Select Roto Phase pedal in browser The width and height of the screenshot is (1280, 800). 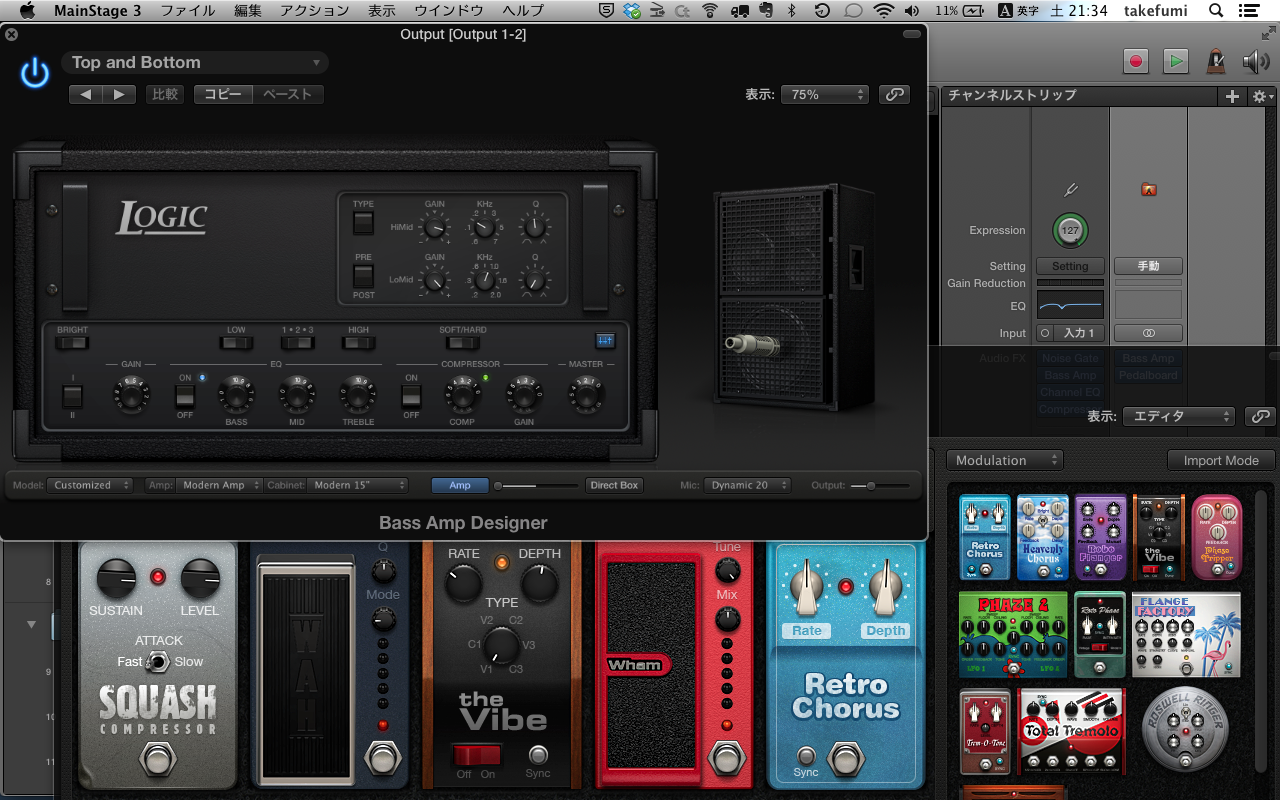[1100, 635]
